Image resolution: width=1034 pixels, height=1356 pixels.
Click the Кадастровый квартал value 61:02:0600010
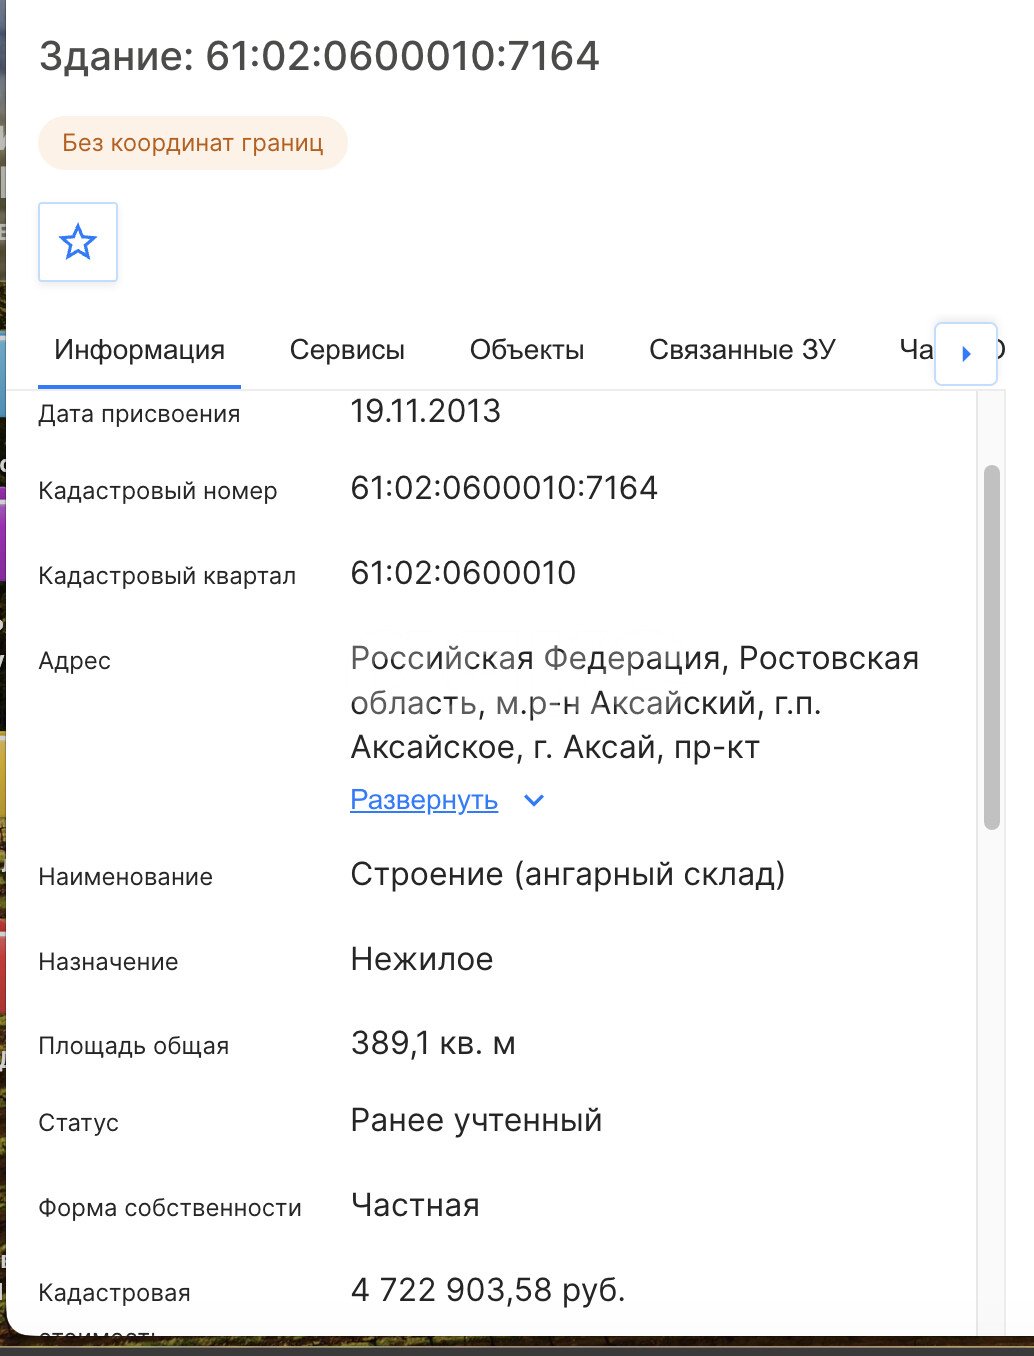pyautogui.click(x=463, y=573)
